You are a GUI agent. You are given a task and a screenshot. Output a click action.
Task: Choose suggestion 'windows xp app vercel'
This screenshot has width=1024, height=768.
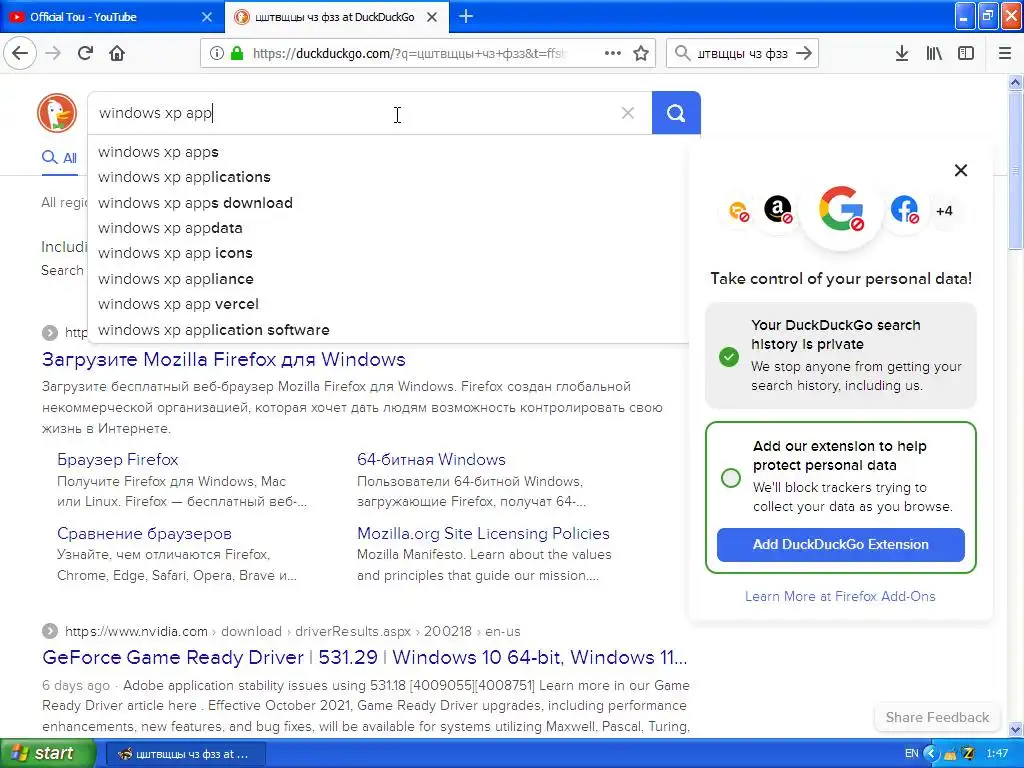click(388, 304)
